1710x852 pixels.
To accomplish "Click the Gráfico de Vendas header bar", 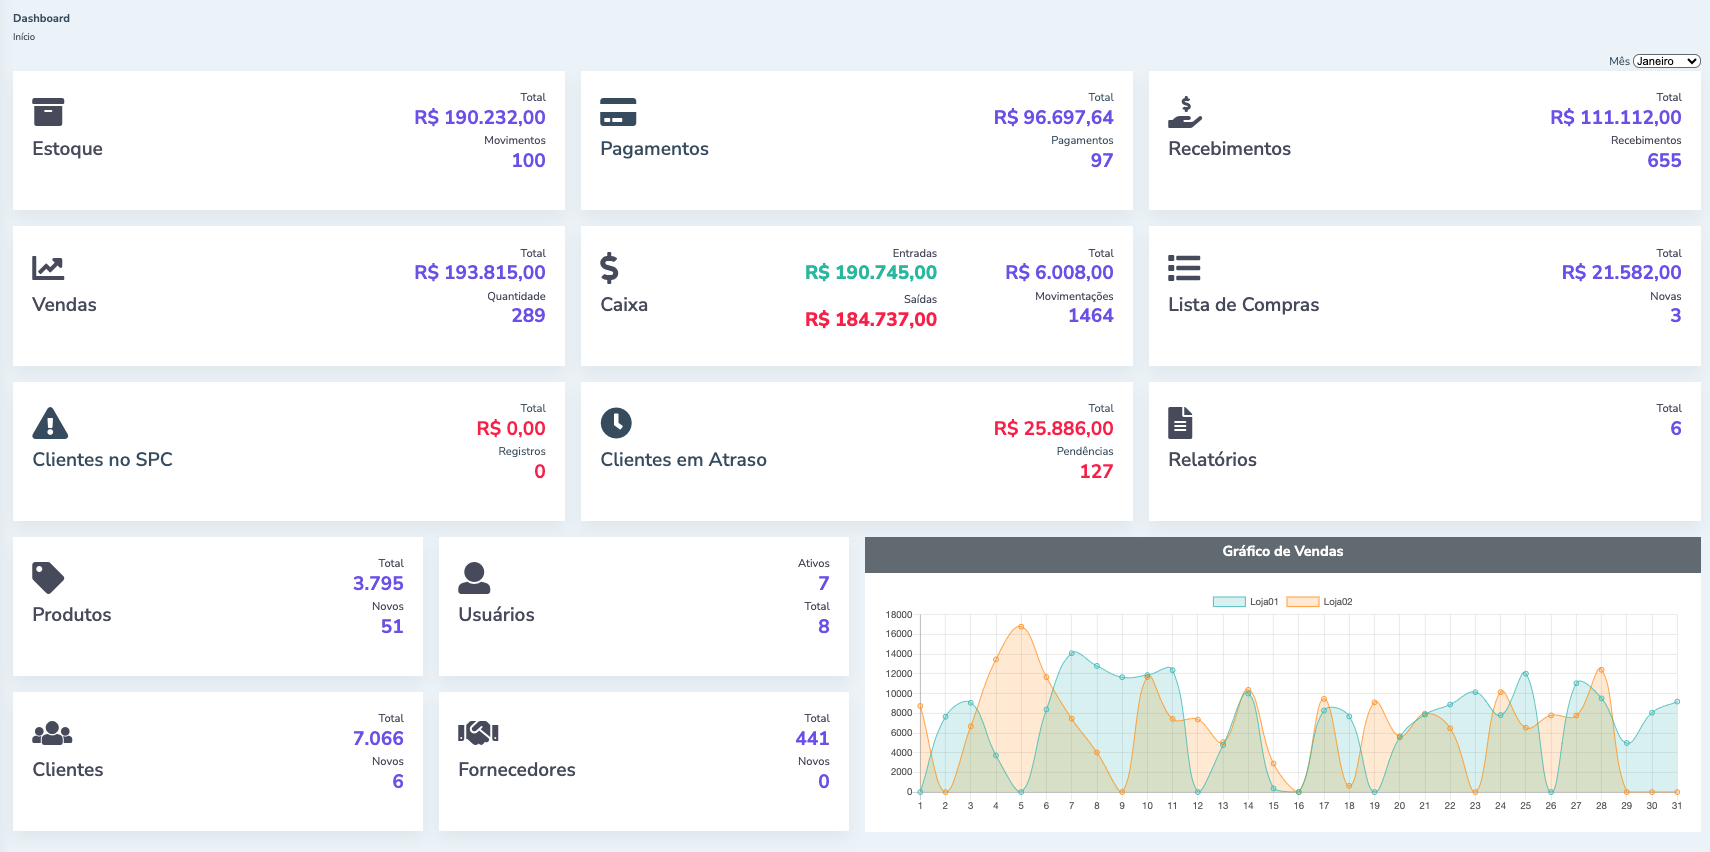I will (x=1282, y=552).
